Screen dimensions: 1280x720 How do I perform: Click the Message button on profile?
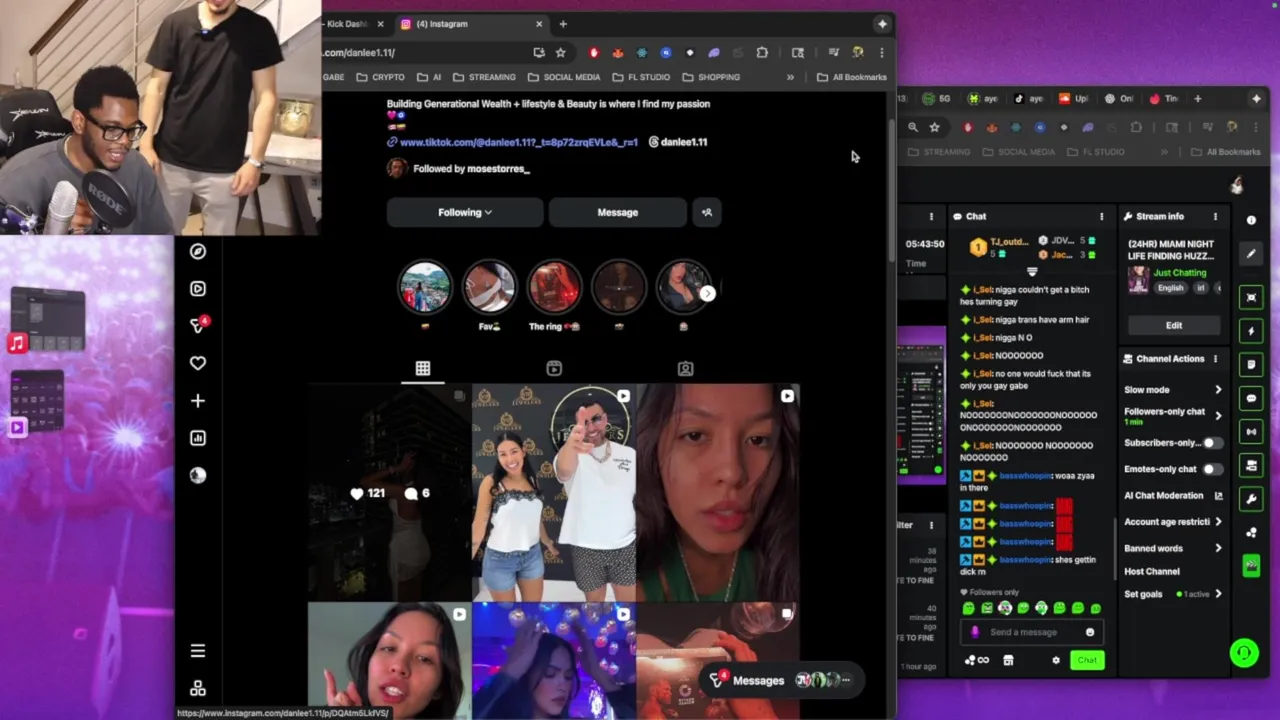618,212
